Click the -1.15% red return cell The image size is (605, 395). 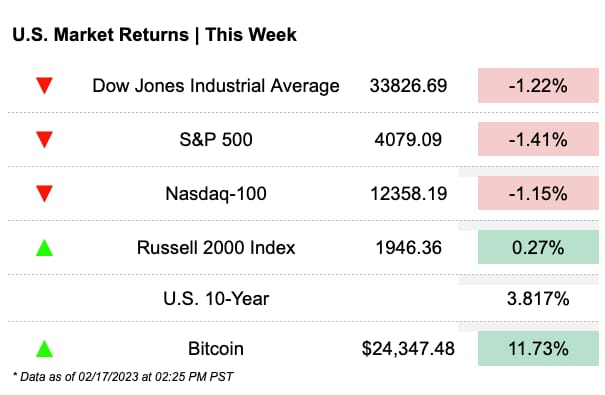click(x=538, y=193)
